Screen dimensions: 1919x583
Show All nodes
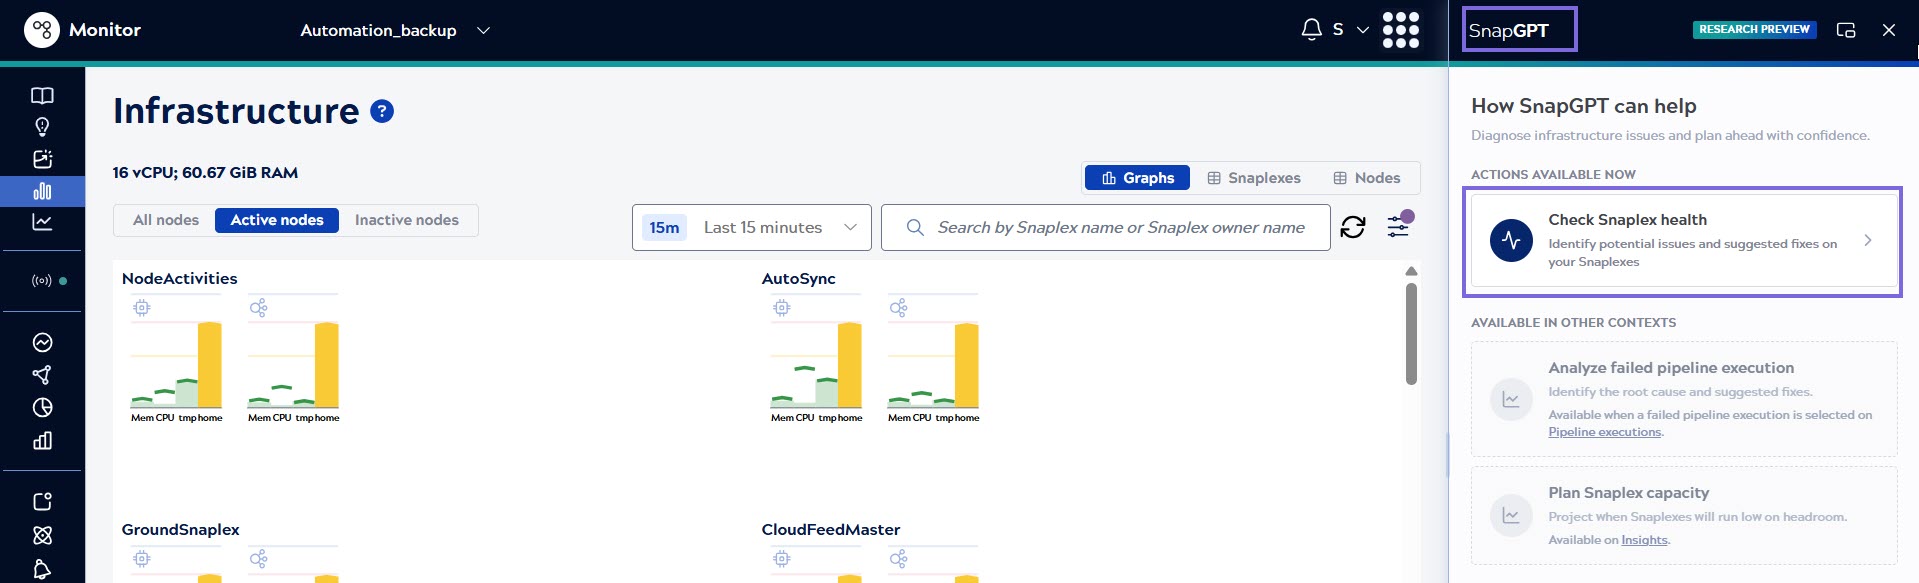[166, 220]
